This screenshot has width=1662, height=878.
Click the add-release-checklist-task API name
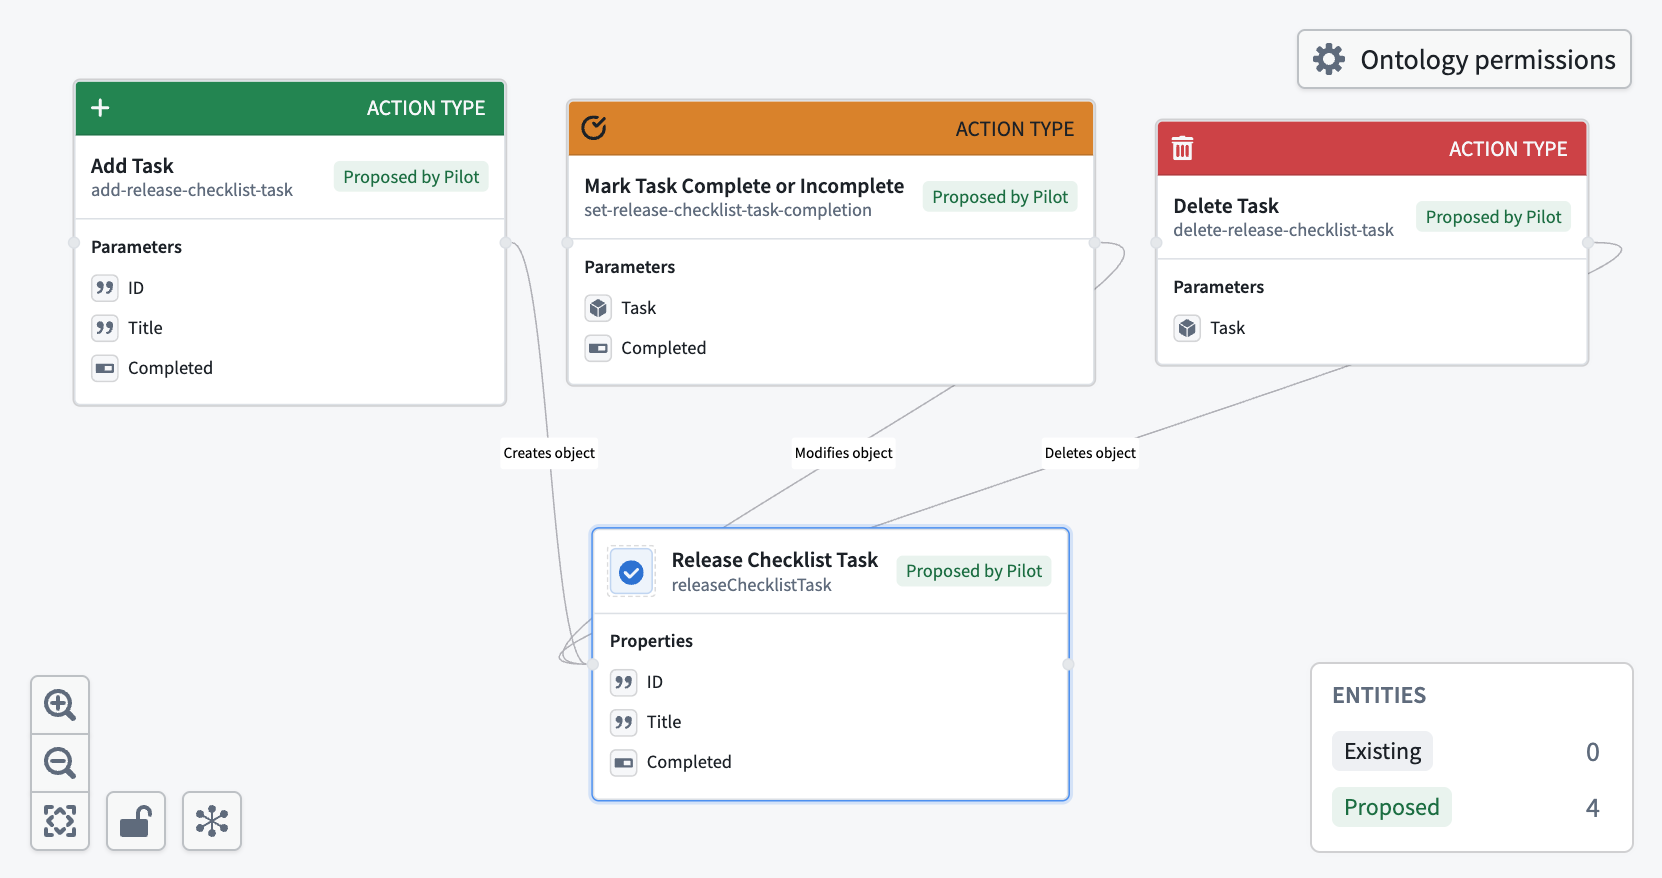pyautogui.click(x=192, y=190)
